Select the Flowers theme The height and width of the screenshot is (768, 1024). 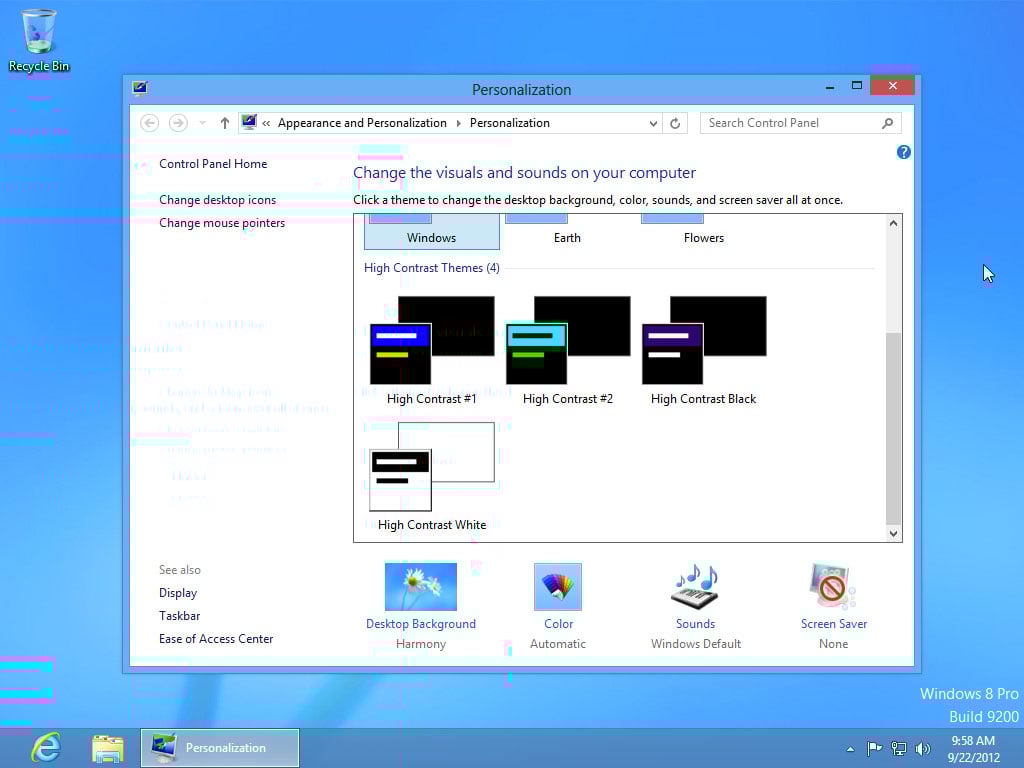click(703, 232)
